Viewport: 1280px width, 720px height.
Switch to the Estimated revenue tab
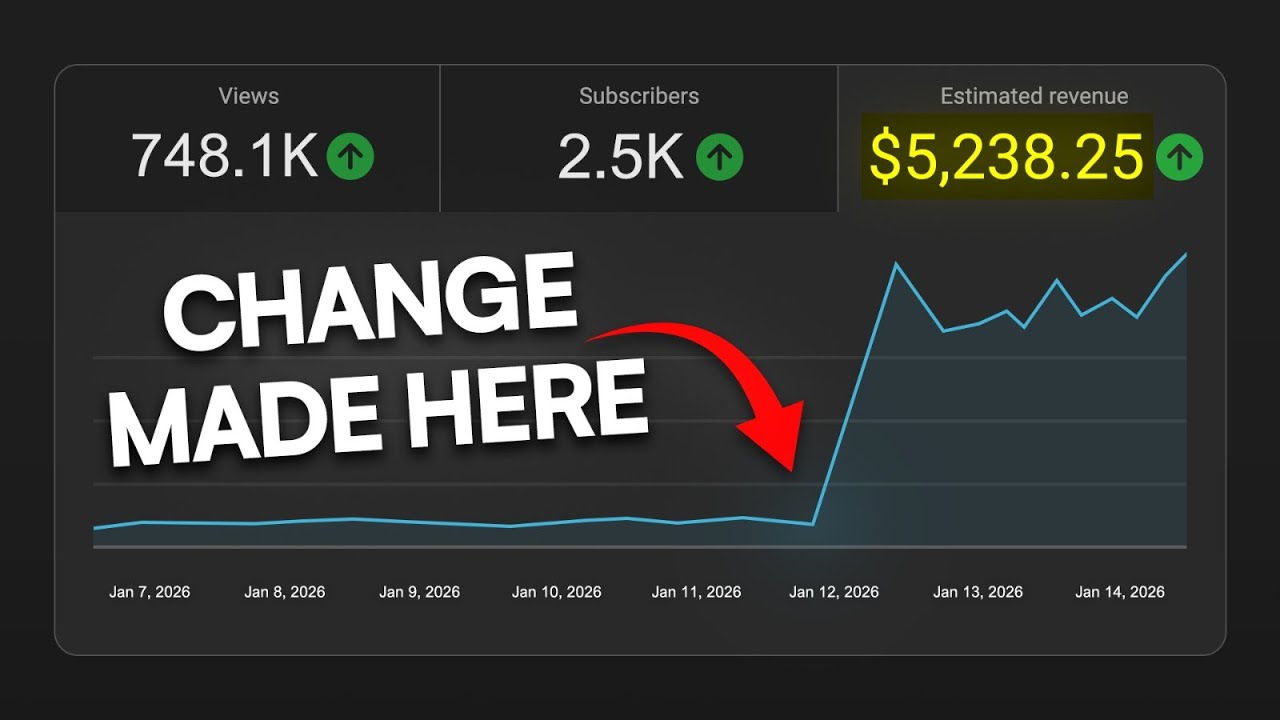pyautogui.click(x=1031, y=138)
